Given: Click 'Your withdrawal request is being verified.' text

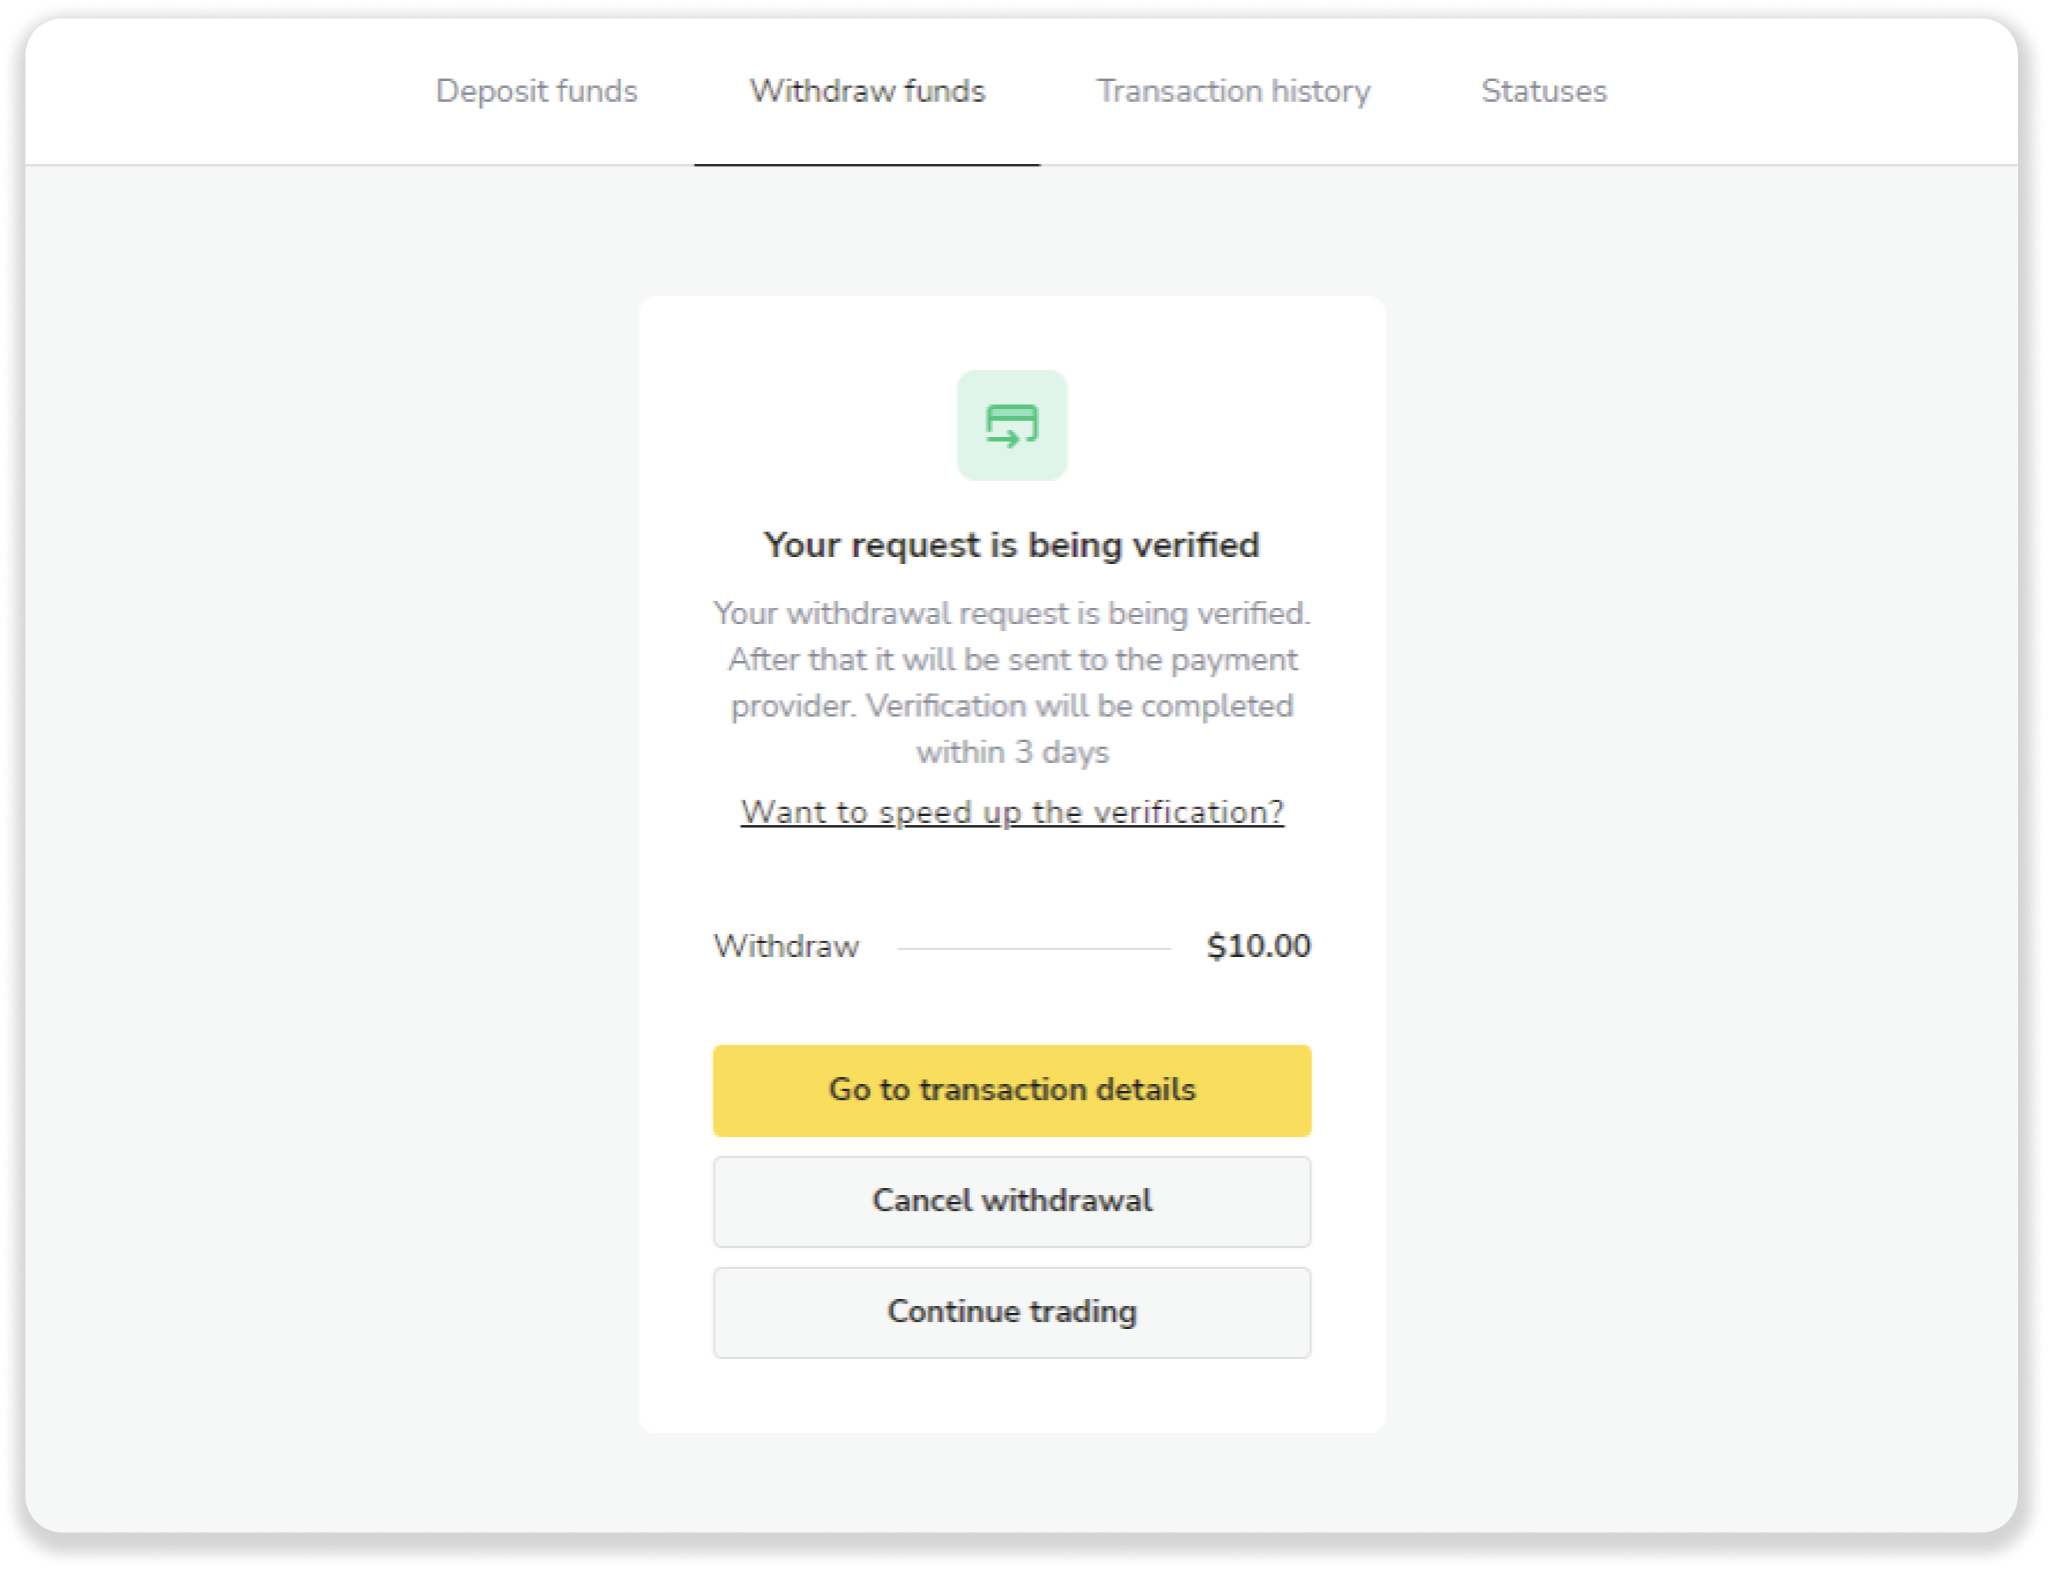Looking at the screenshot, I should coord(1011,613).
